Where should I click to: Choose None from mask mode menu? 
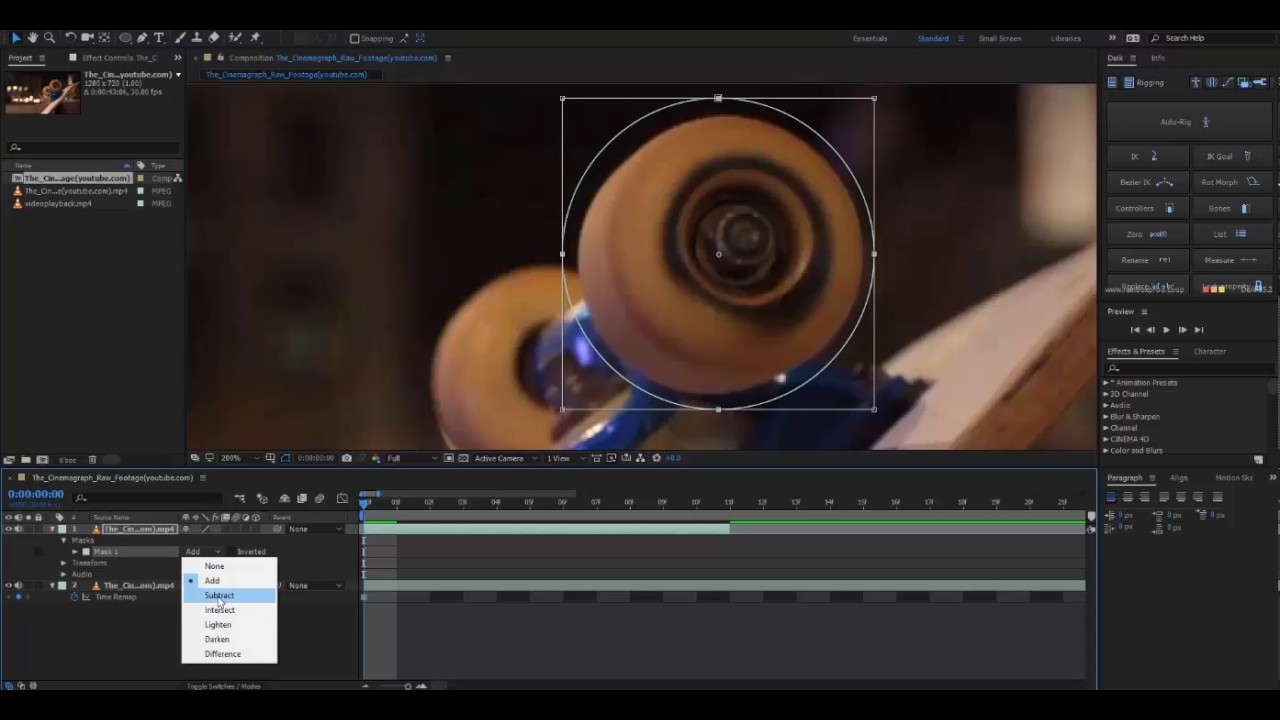[x=229, y=566]
